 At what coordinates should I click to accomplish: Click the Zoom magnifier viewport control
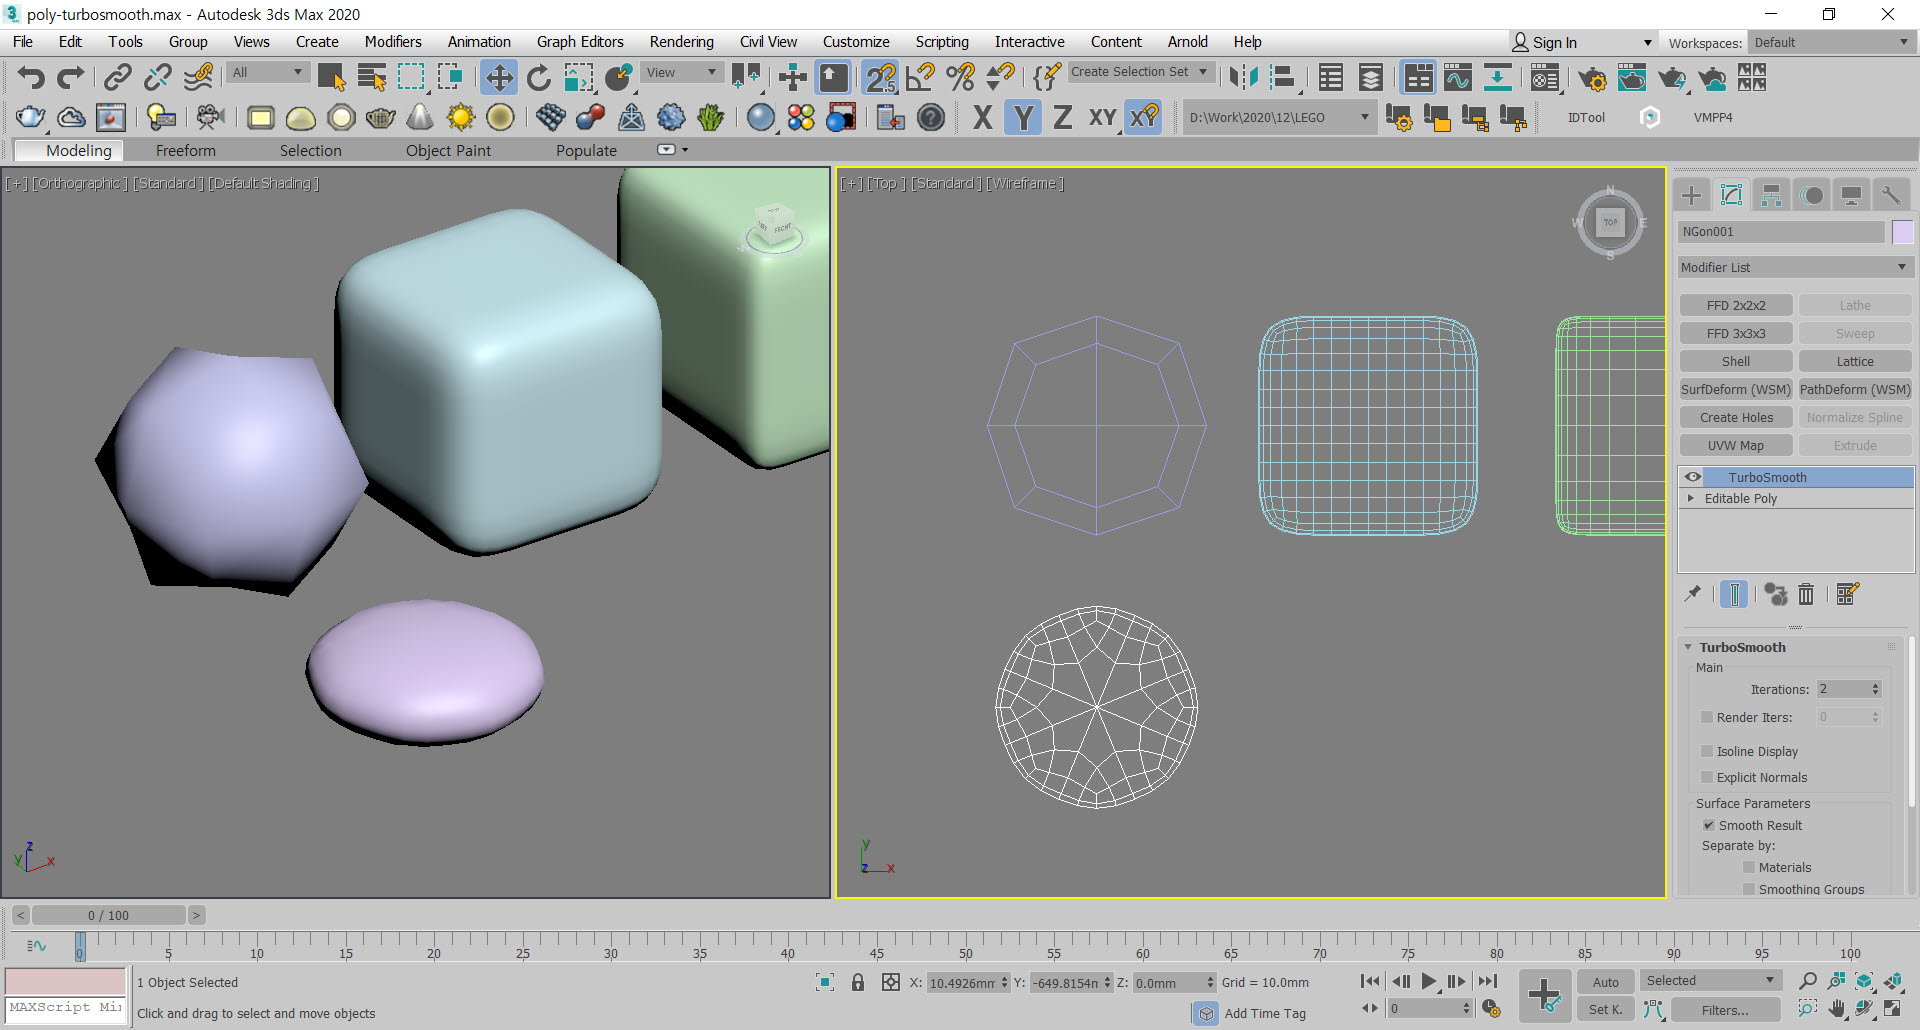point(1807,981)
